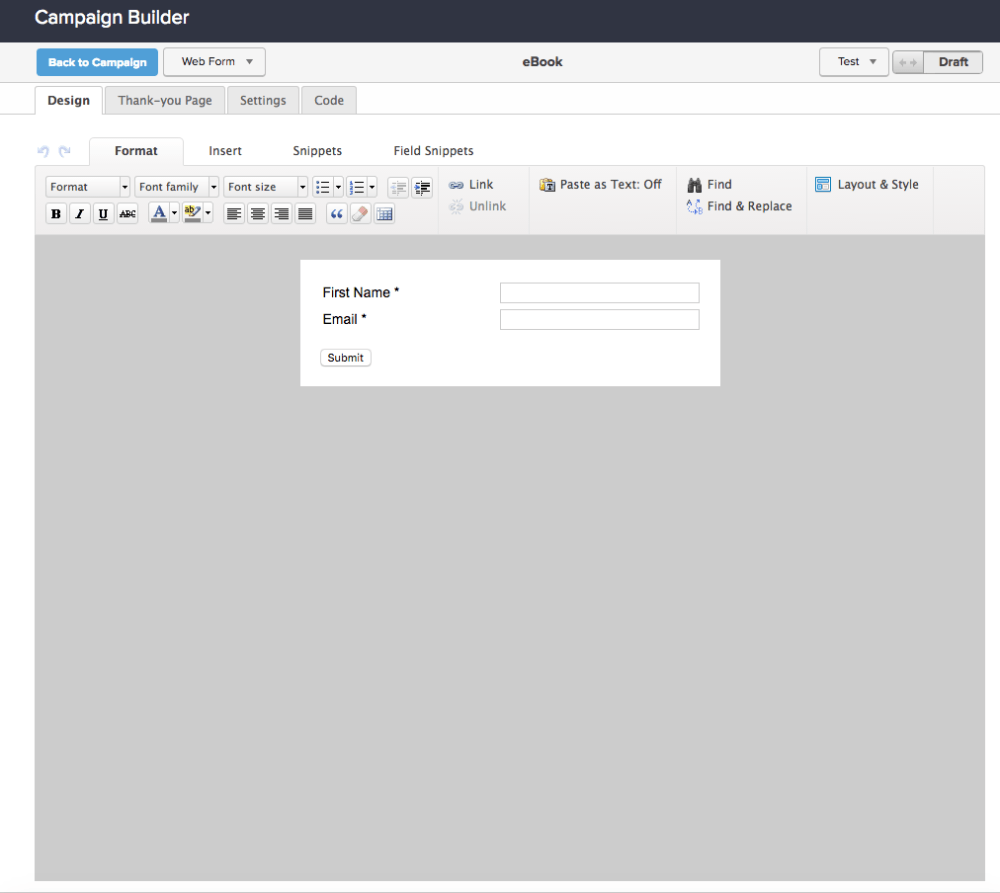Screen dimensions: 1000x893
Task: Toggle Underline formatting
Action: pos(103,214)
